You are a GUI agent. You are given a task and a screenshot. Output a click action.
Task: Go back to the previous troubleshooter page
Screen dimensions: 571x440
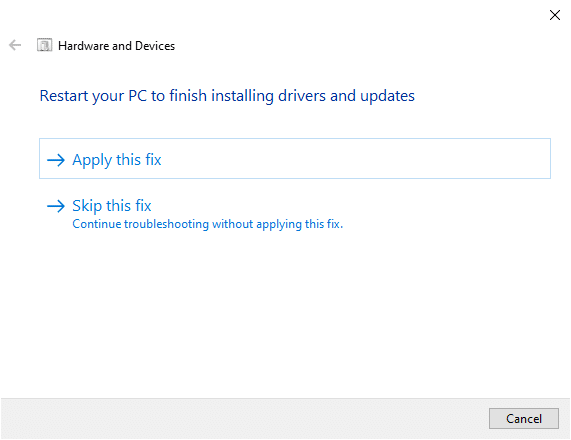point(15,45)
